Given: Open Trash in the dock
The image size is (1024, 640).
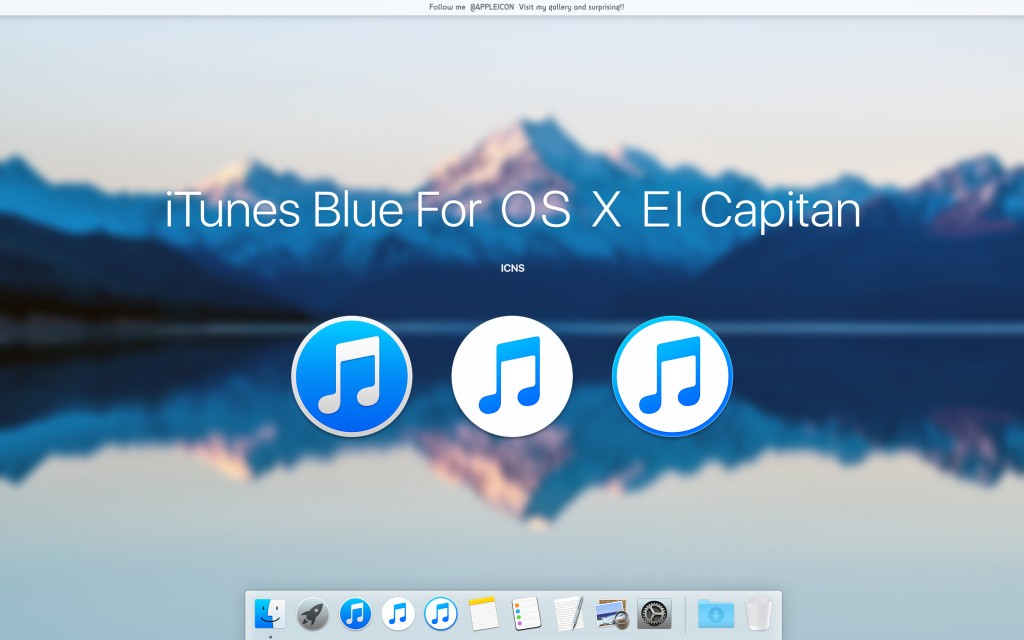Looking at the screenshot, I should (758, 614).
